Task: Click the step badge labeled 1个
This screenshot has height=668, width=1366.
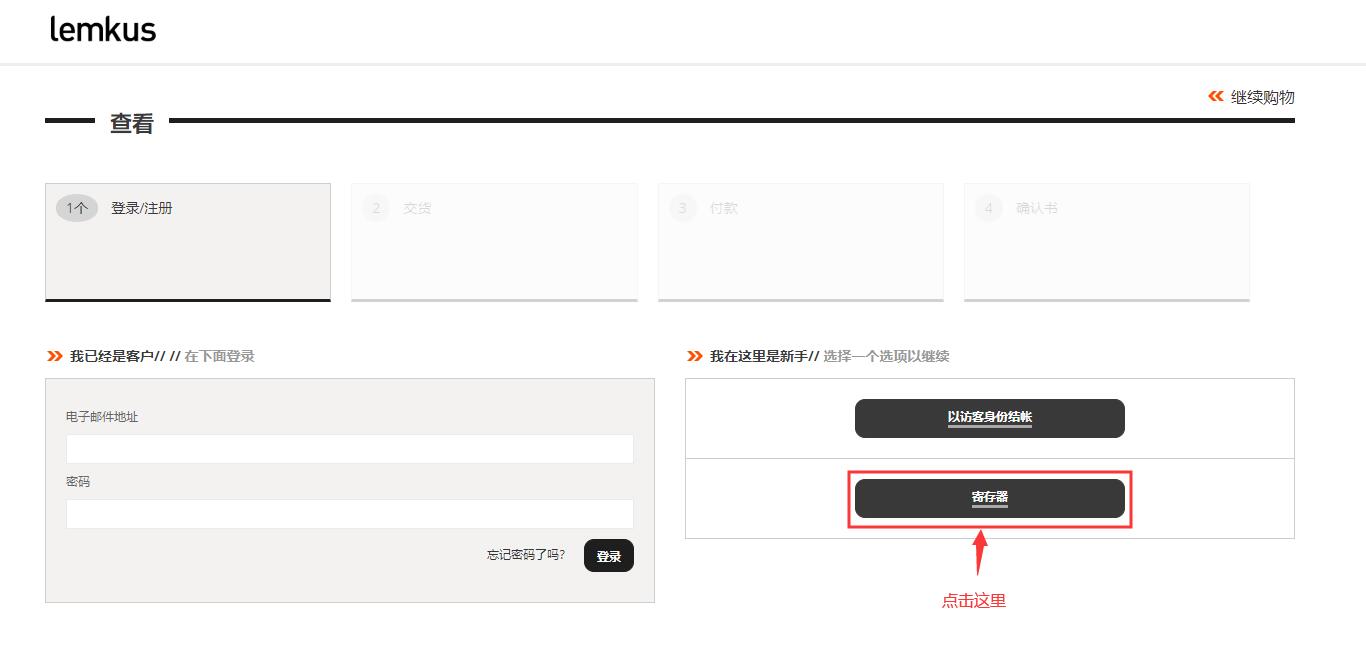Action: [77, 208]
